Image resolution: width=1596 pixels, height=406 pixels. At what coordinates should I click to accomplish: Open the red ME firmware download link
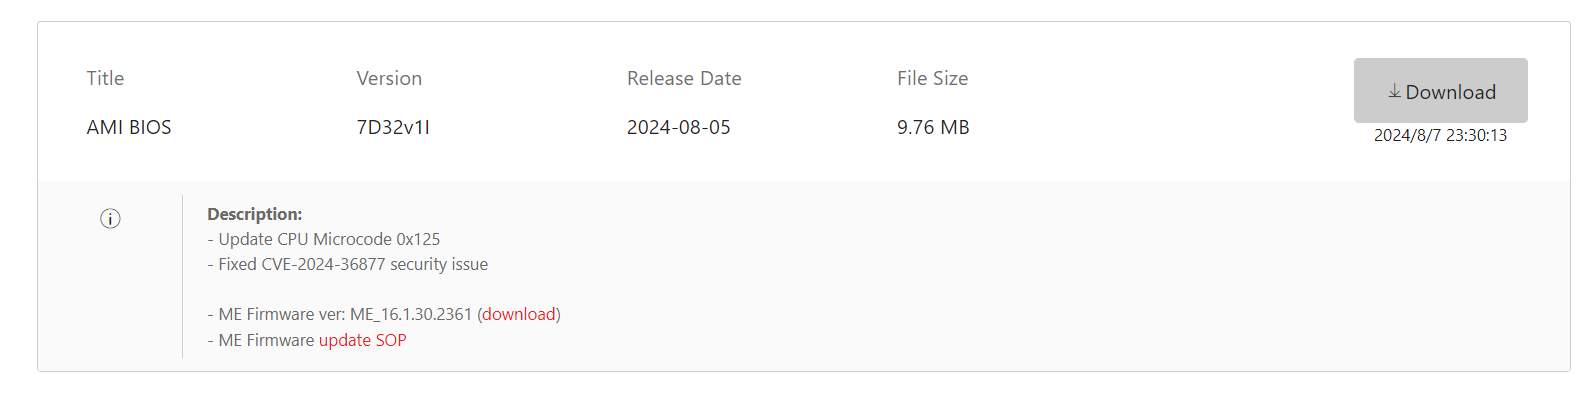[519, 314]
